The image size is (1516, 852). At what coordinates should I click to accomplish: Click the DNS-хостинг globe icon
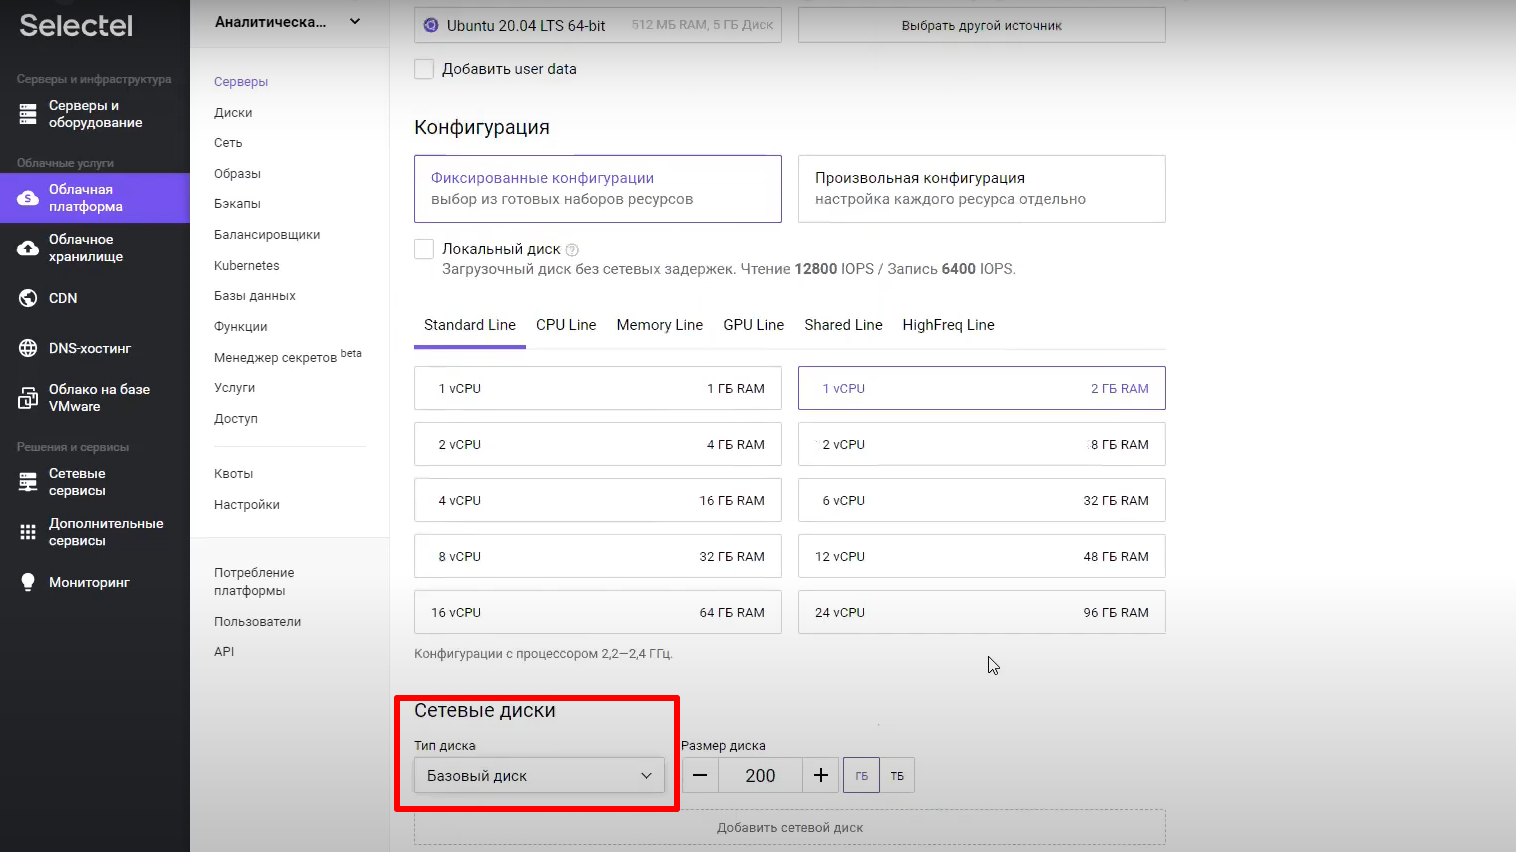tap(28, 348)
